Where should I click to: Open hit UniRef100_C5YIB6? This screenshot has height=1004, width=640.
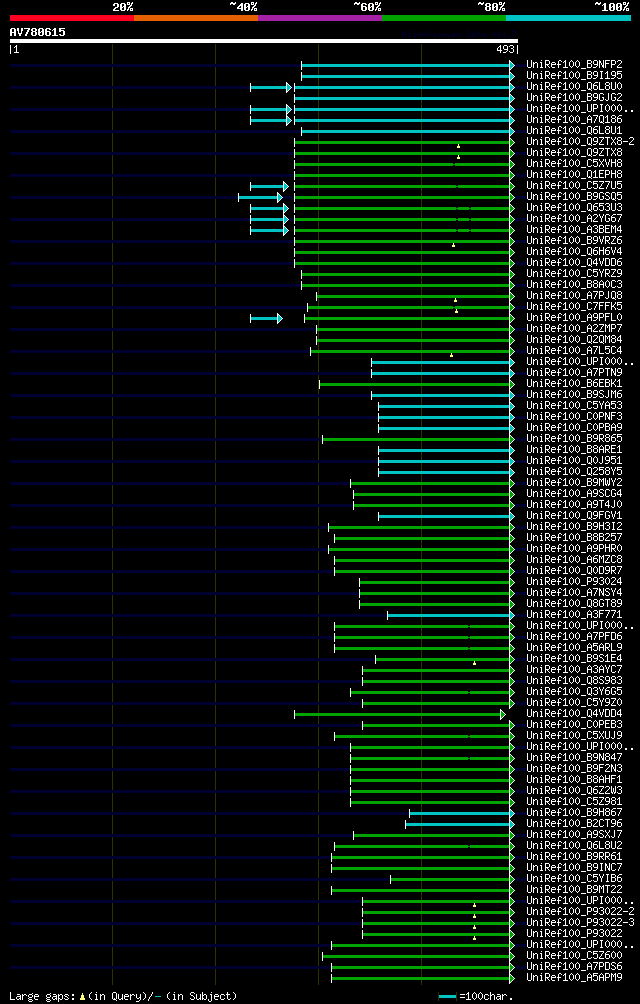click(x=574, y=878)
